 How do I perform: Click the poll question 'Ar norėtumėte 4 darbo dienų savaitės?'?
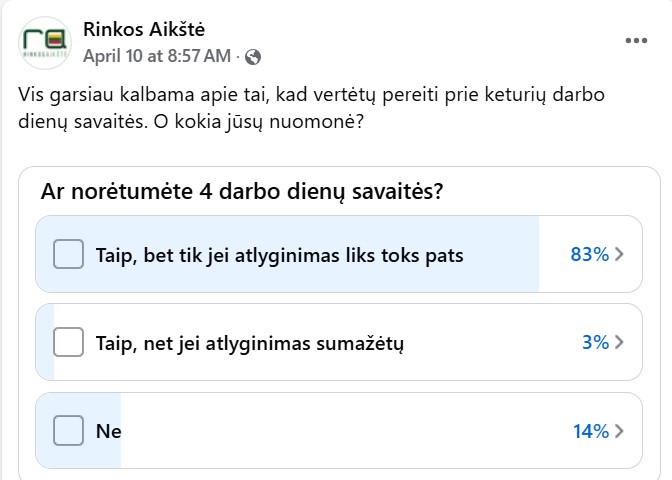[x=242, y=191]
